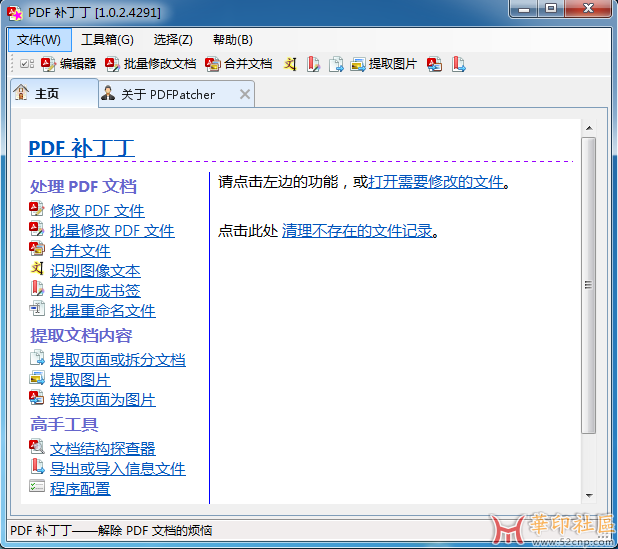Click the export info file toolbar icon

click(458, 64)
